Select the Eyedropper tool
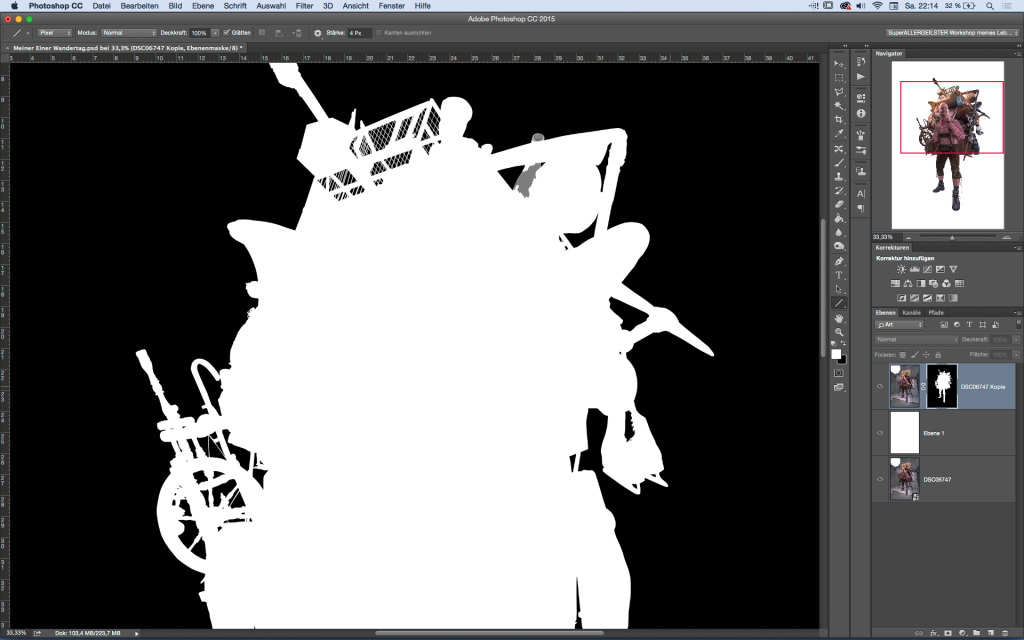The image size is (1024, 640). pyautogui.click(x=839, y=134)
